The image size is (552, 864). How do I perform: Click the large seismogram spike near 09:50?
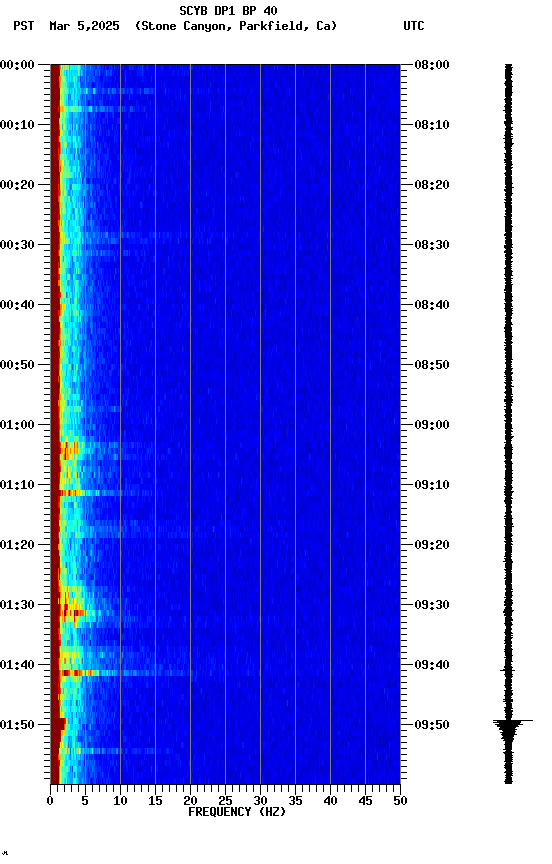512,721
